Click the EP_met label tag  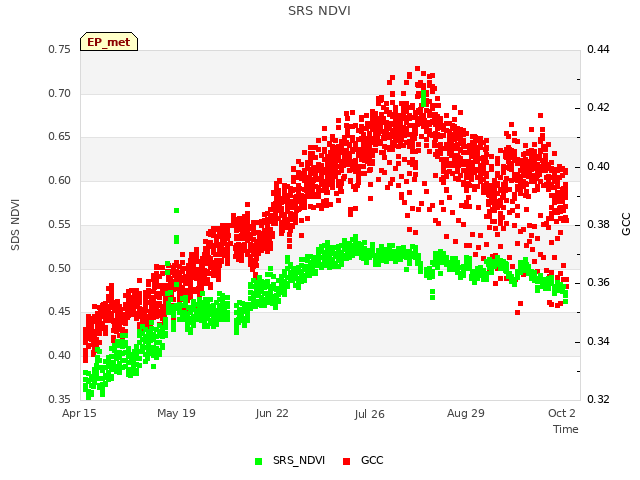point(109,42)
